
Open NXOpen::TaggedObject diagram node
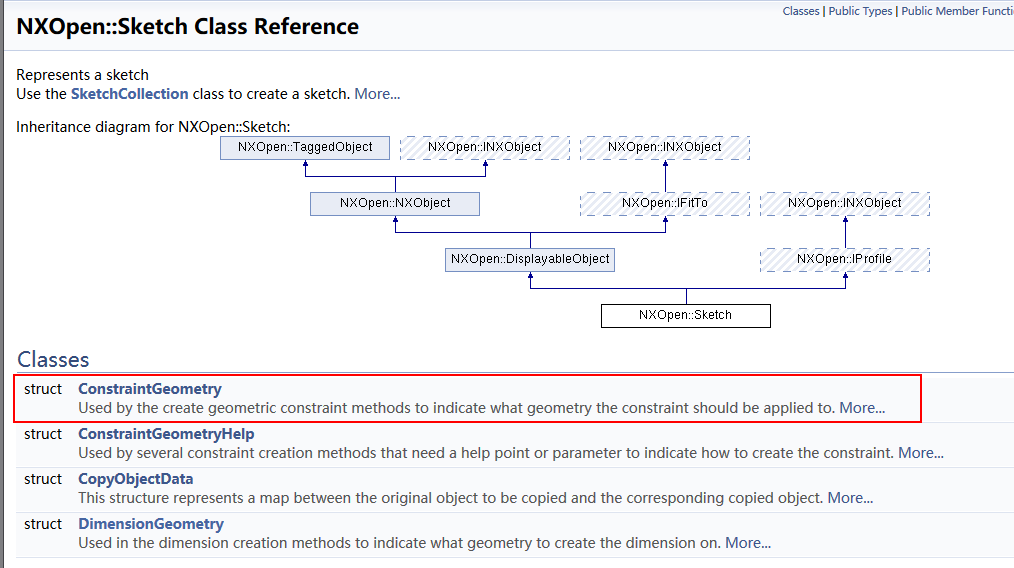[305, 147]
